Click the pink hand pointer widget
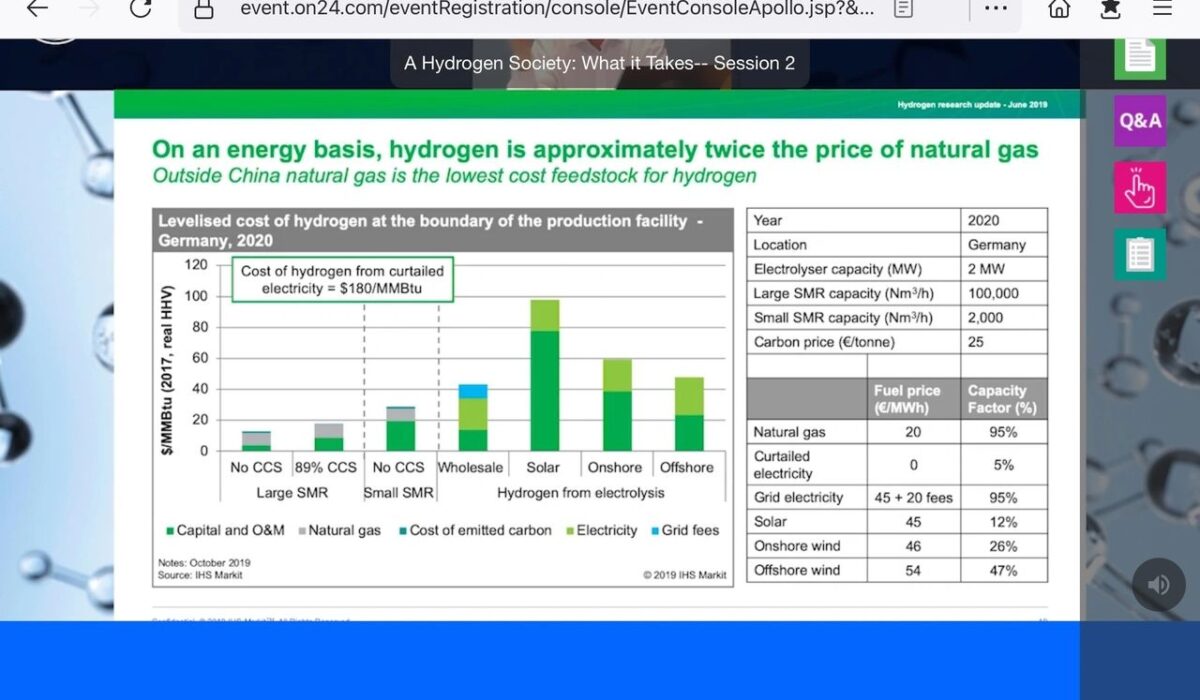Image resolution: width=1200 pixels, height=700 pixels. coord(1140,187)
